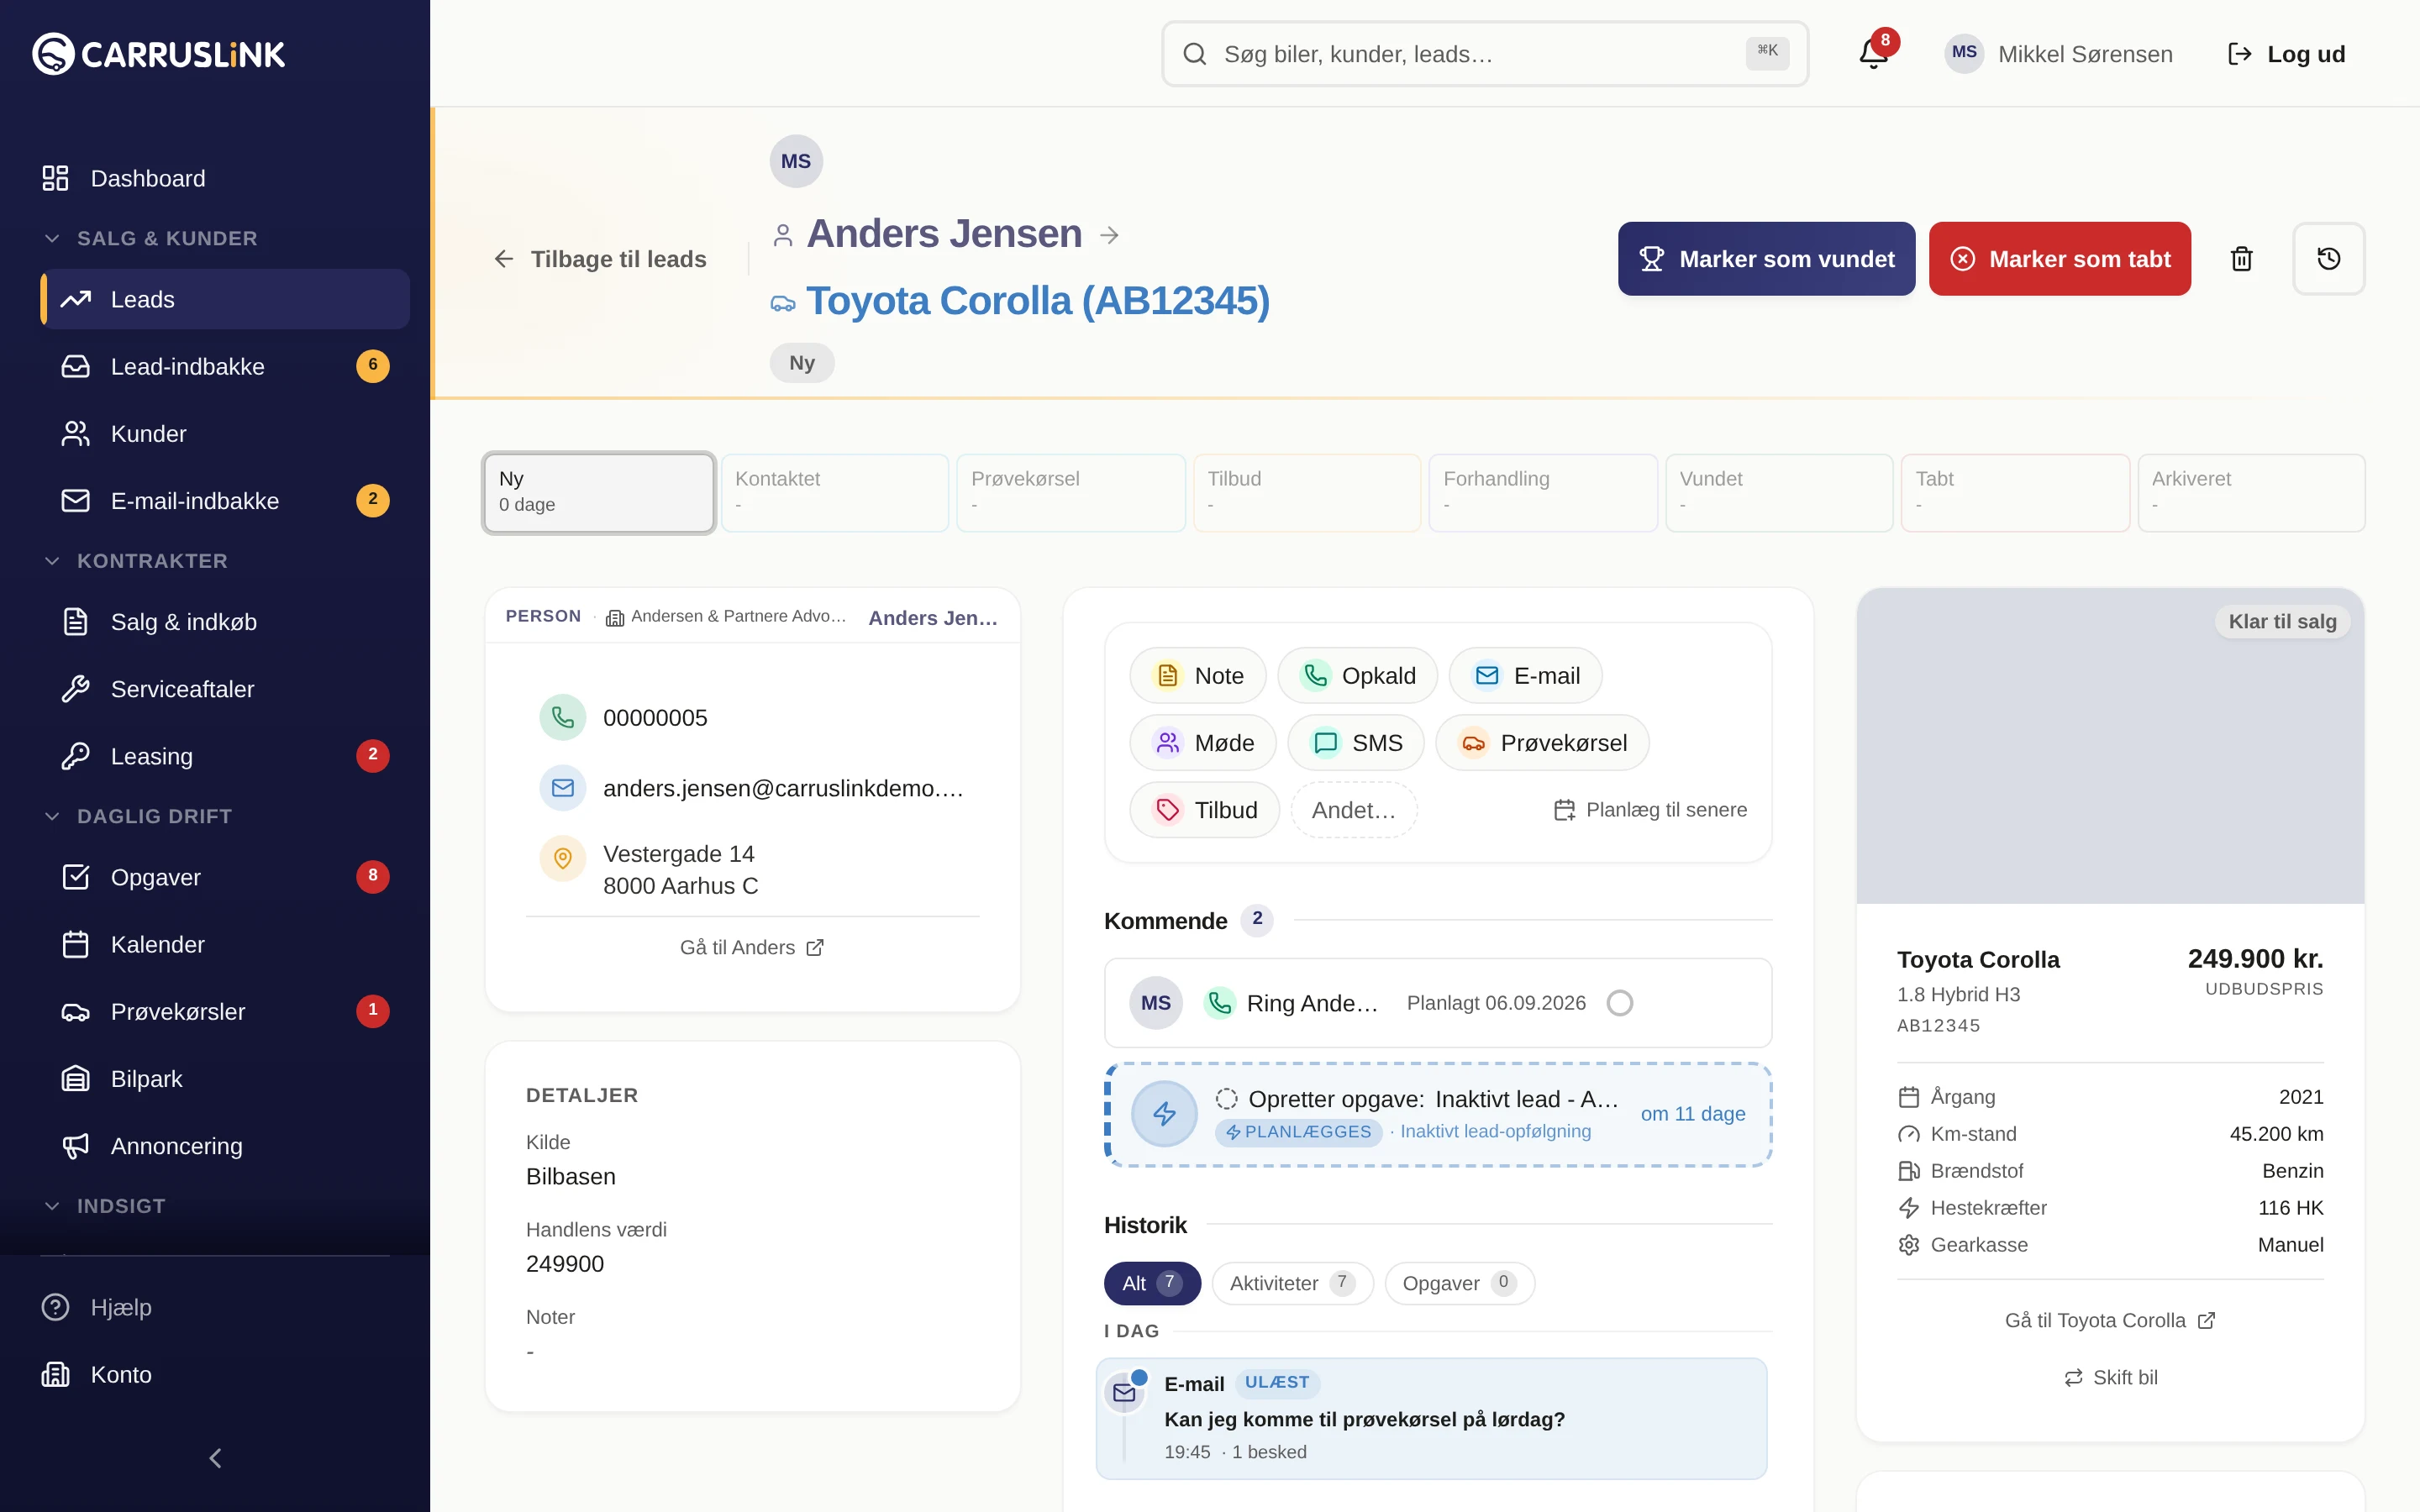Screen dimensions: 2420x1512
Task: Focus the Søg biler, kunder, leads search field
Action: click(x=1485, y=54)
